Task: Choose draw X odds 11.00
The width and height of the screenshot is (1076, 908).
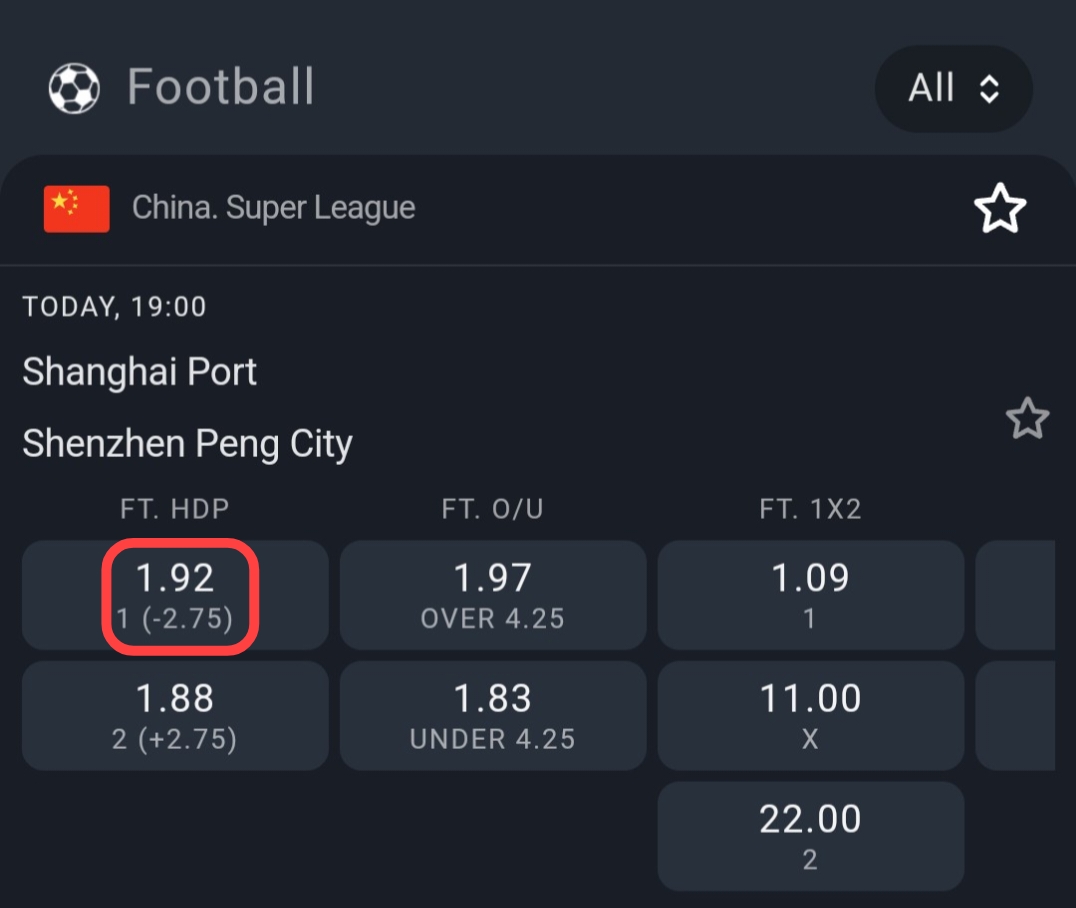Action: click(x=810, y=715)
